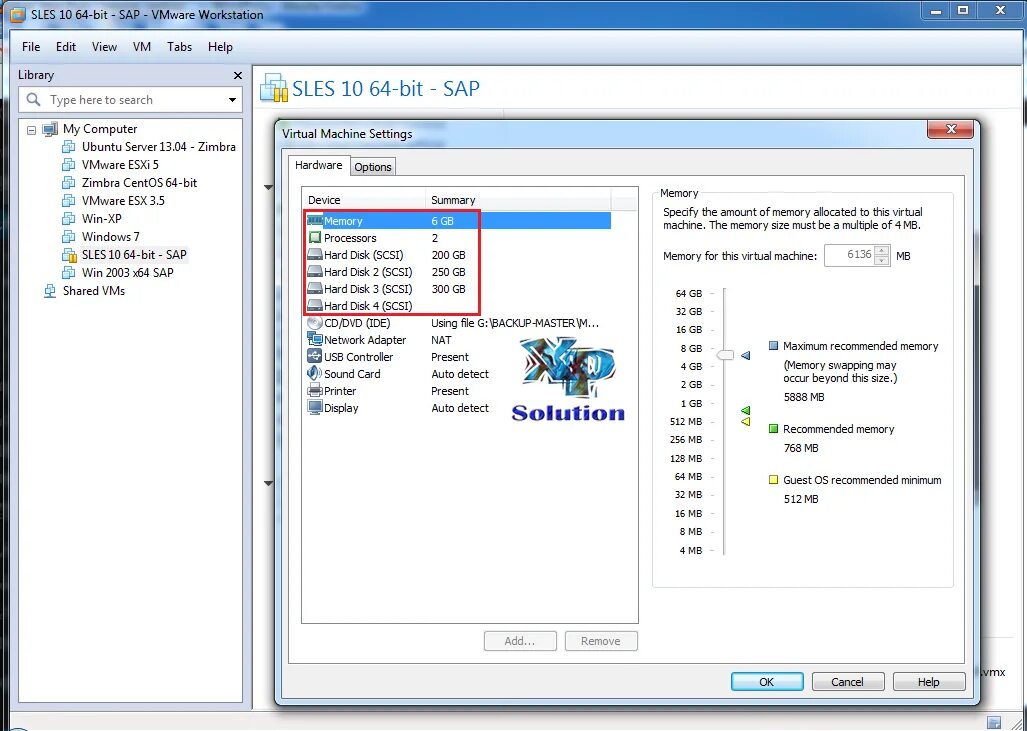The height and width of the screenshot is (731, 1027).
Task: Collapse the My Computer tree node
Action: (31, 130)
